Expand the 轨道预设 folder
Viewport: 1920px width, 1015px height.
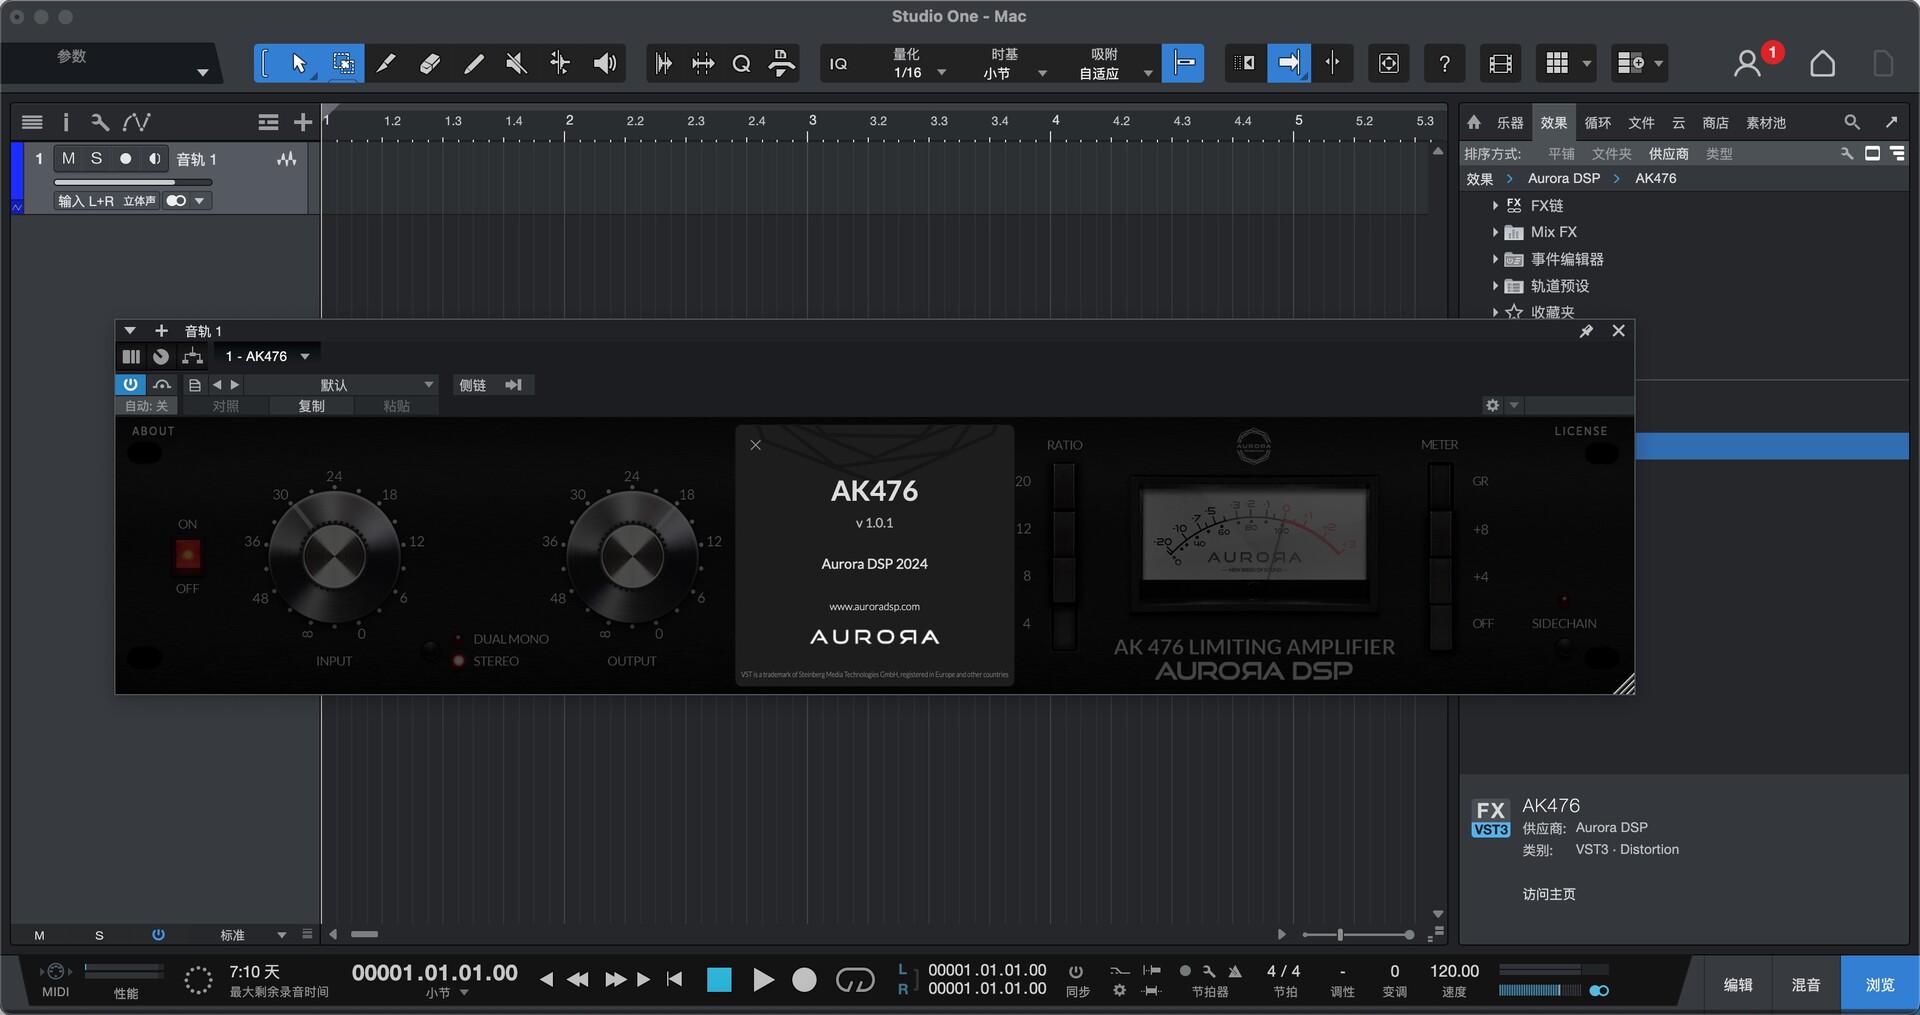1495,286
